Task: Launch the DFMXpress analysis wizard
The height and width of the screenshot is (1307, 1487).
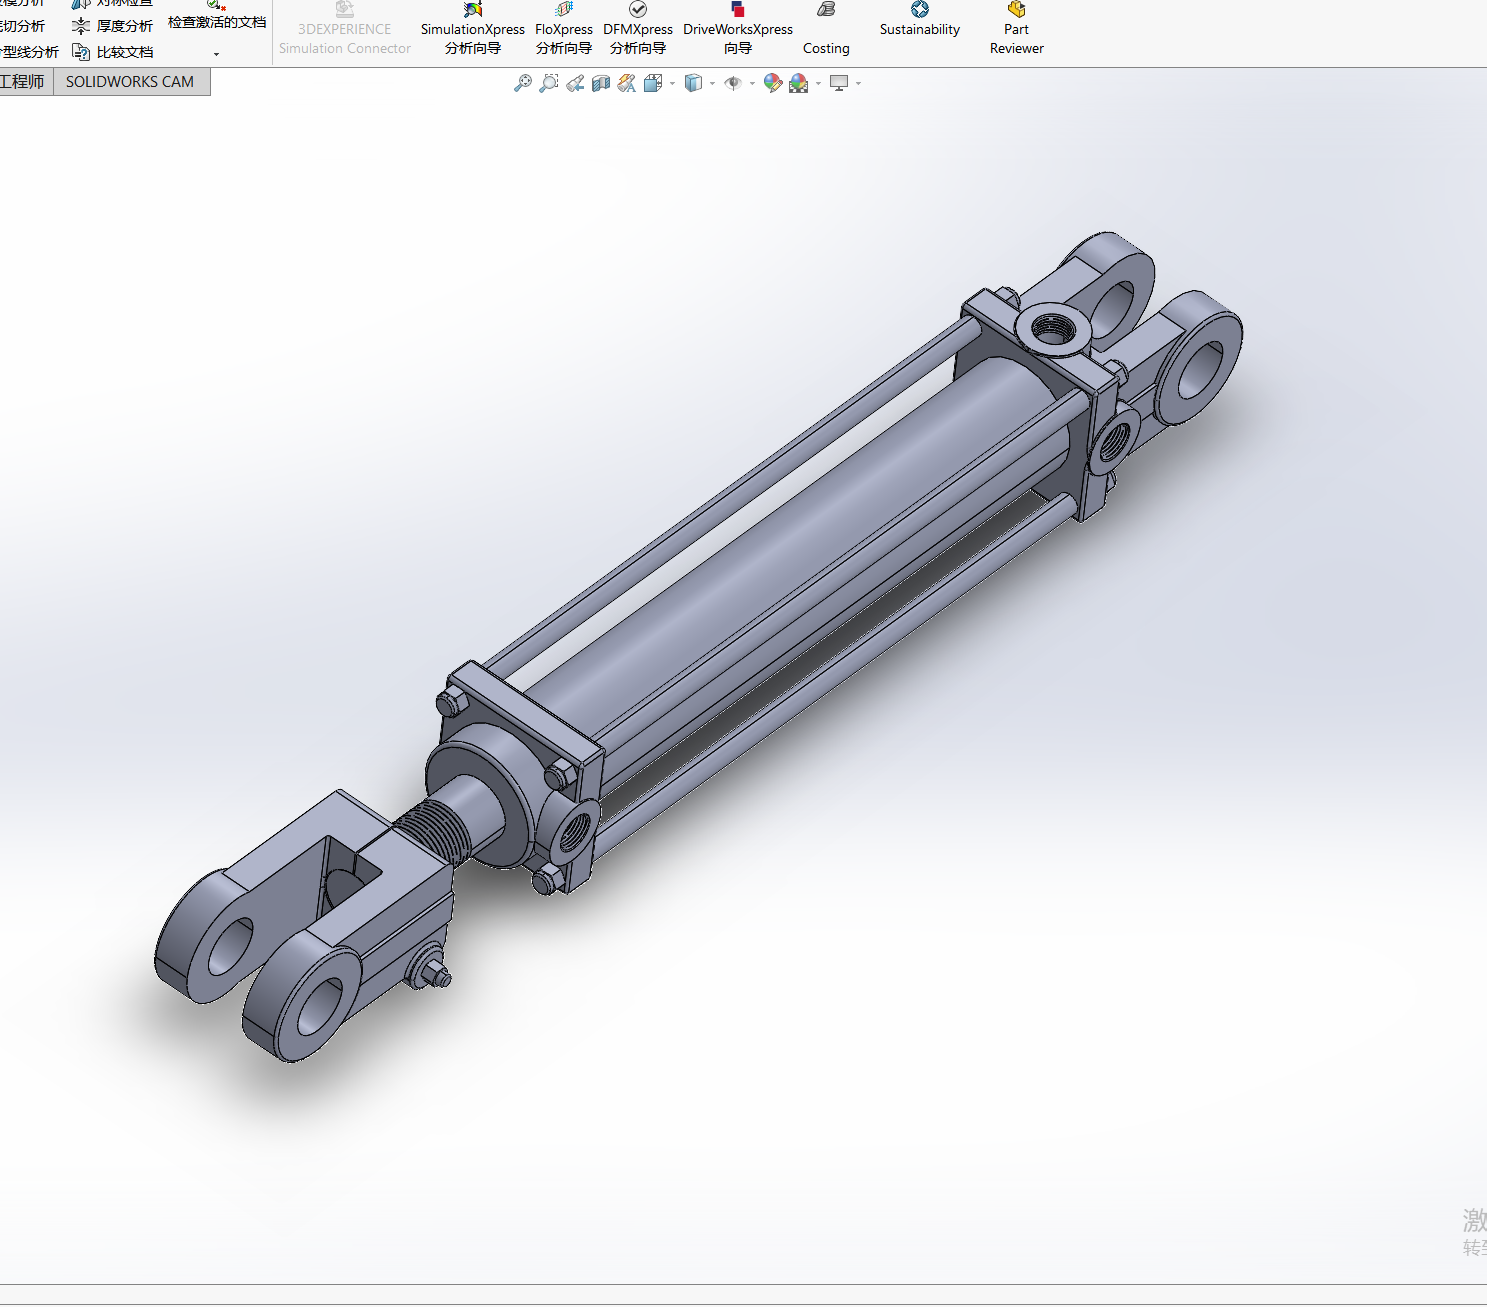Action: [638, 29]
